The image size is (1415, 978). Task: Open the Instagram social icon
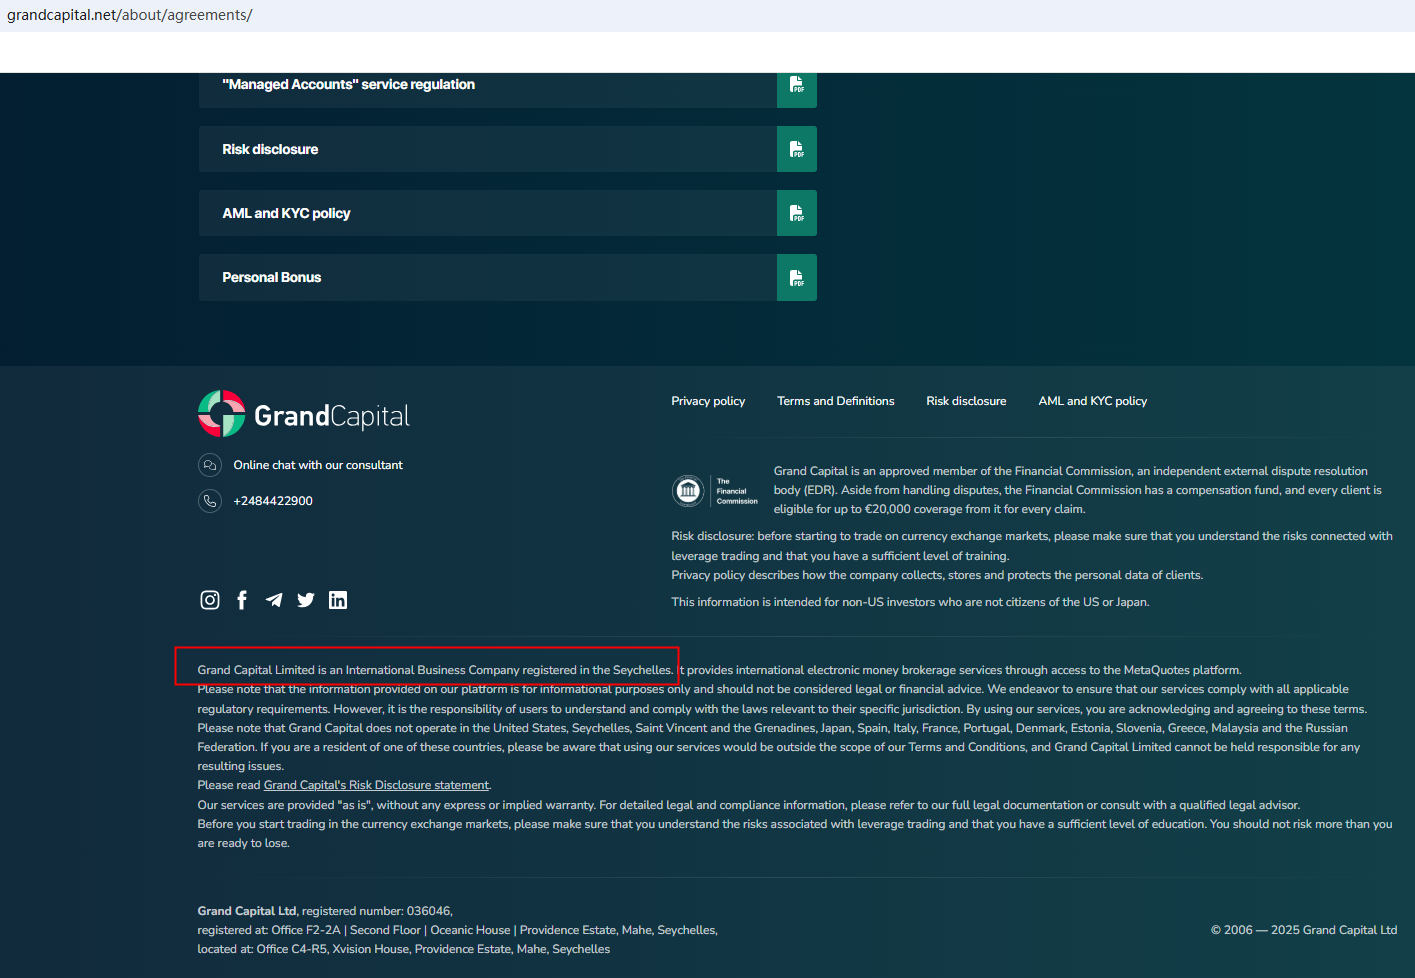click(210, 600)
